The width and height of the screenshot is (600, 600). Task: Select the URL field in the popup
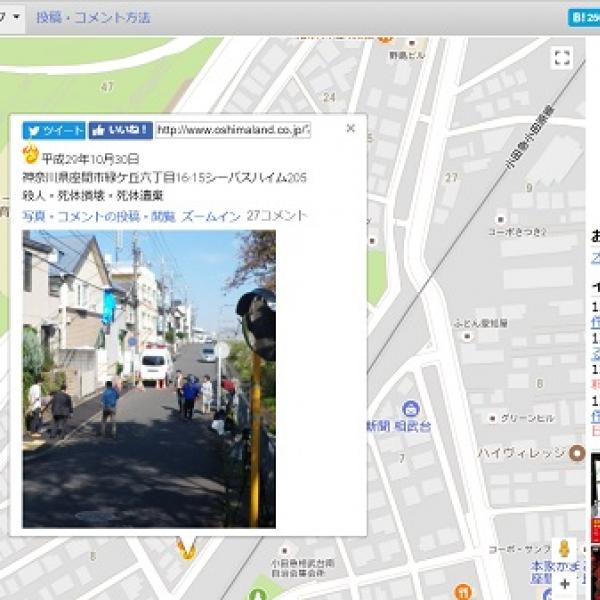(x=233, y=130)
